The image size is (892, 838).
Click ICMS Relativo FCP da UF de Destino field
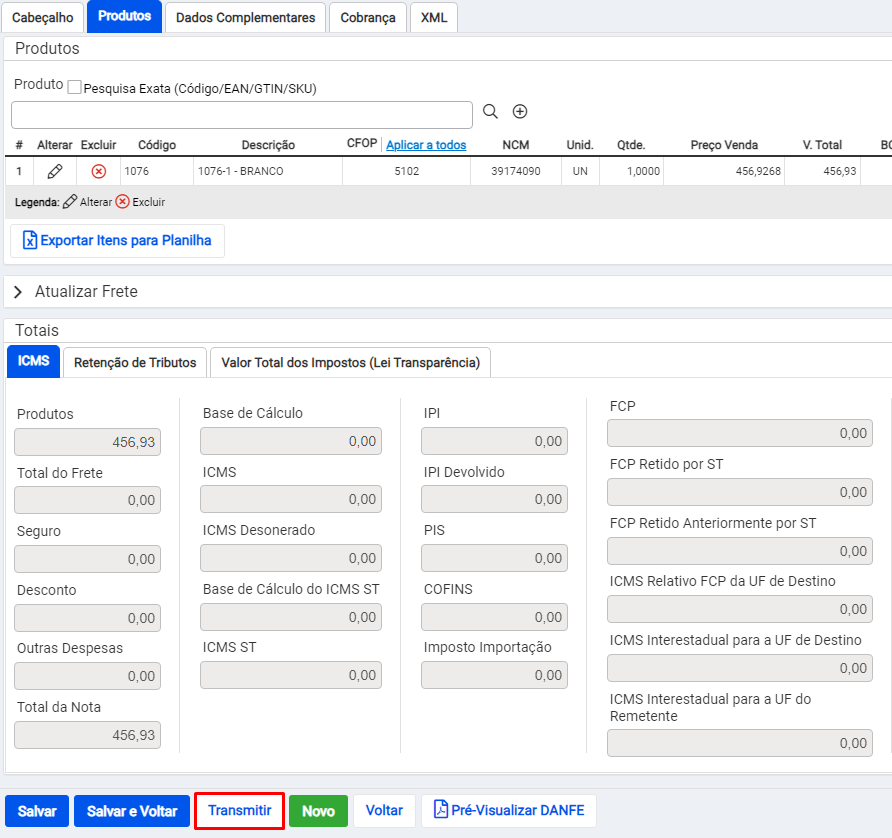[740, 609]
